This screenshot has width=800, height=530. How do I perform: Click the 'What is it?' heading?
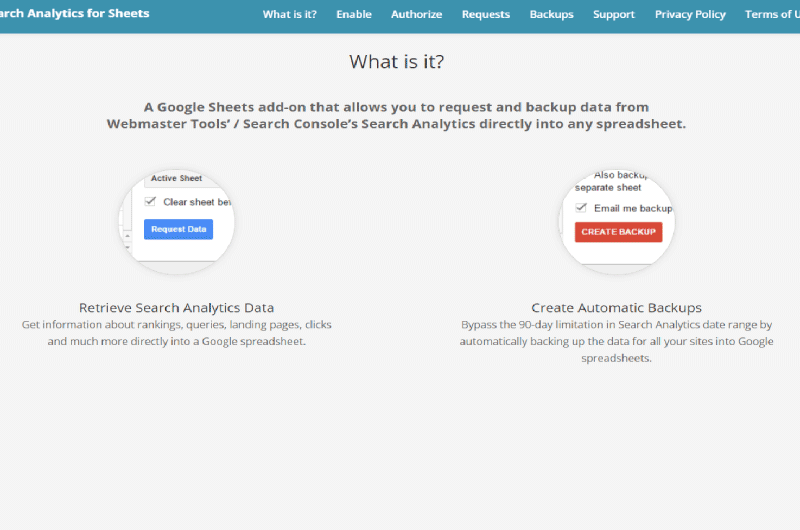tap(396, 62)
